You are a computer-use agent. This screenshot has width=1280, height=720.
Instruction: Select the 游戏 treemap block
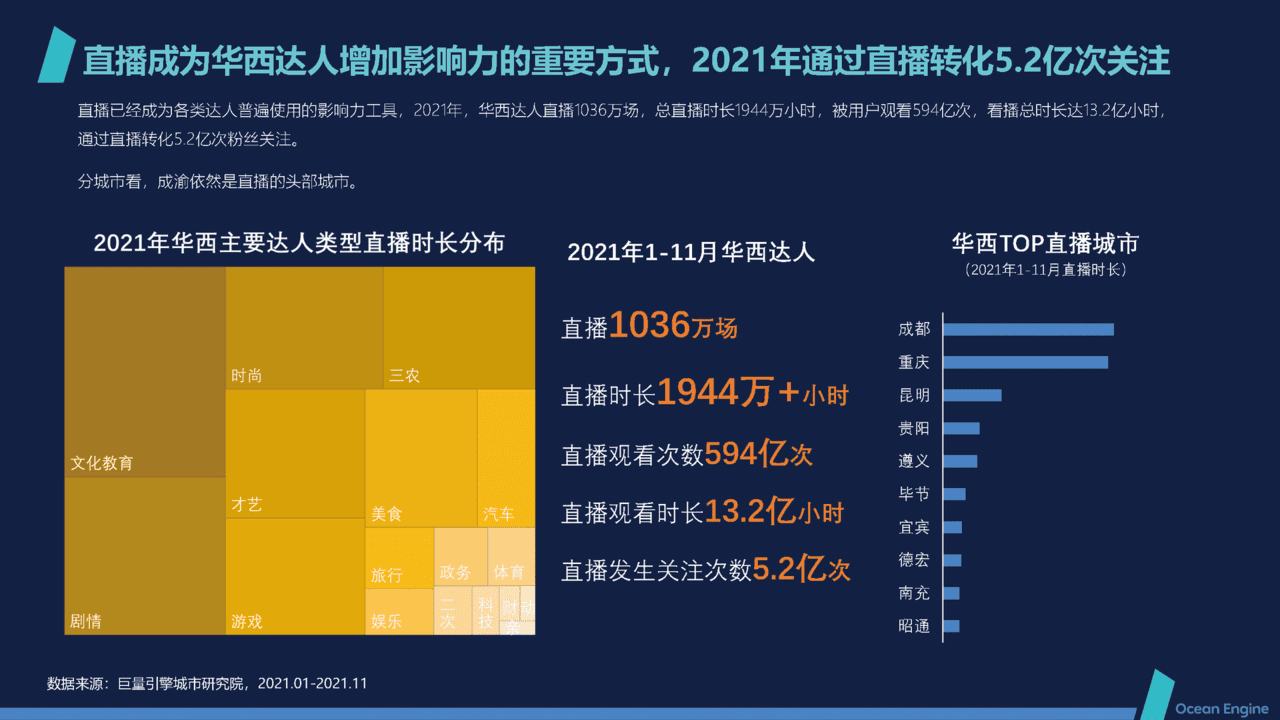click(x=295, y=576)
